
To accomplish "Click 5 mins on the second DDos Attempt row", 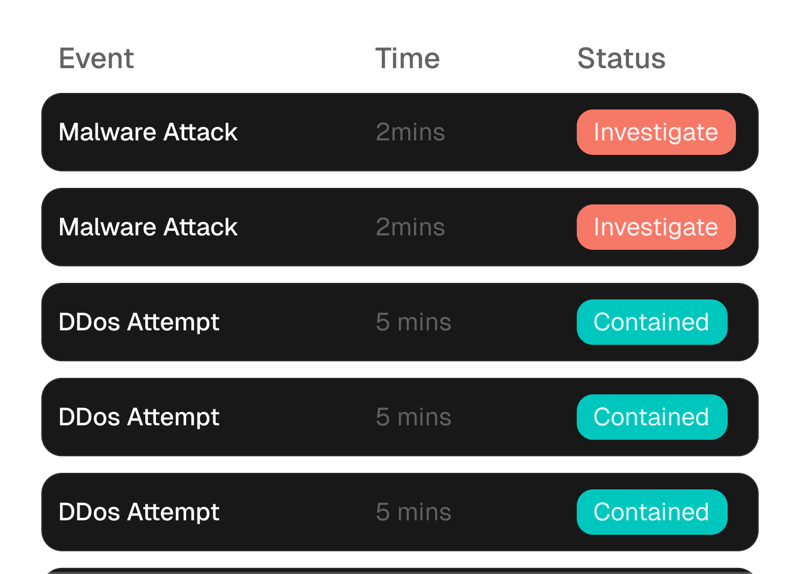I will [413, 417].
